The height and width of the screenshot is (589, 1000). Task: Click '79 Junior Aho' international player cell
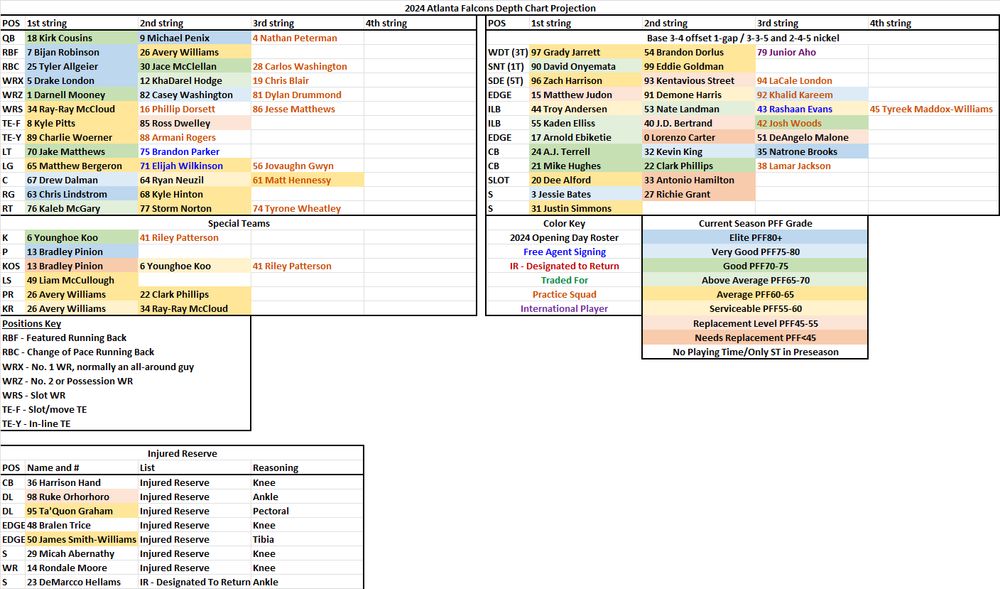811,52
